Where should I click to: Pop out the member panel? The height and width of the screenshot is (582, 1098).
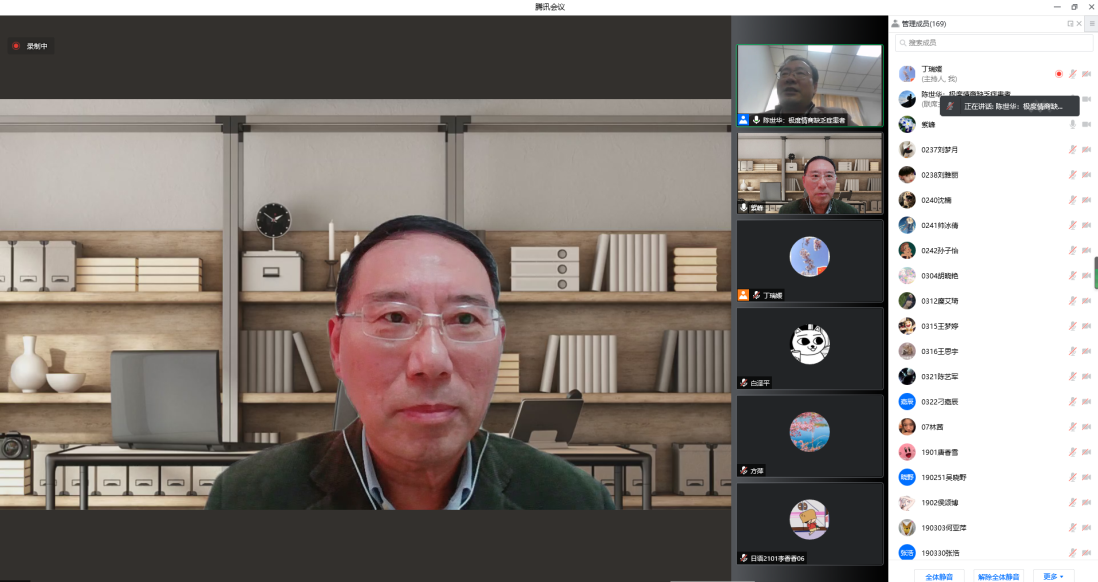coord(1070,23)
